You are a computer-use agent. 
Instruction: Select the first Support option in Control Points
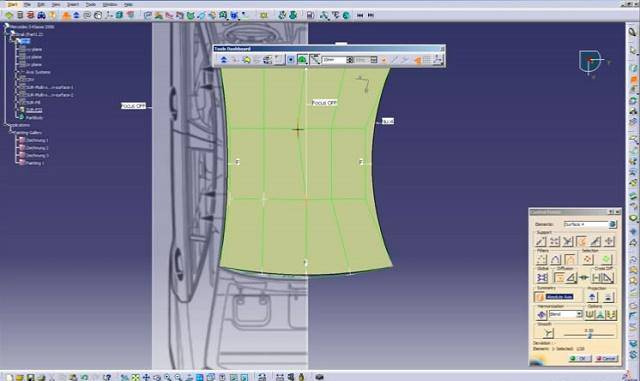pyautogui.click(x=541, y=241)
